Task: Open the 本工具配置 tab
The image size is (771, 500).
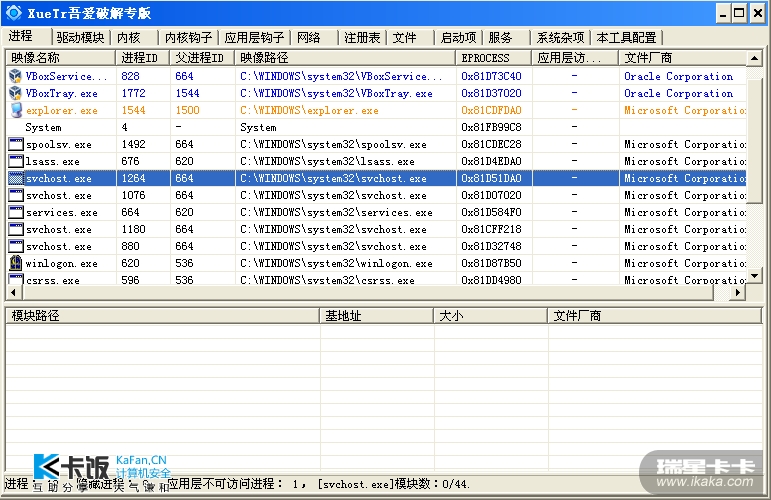Action: point(626,37)
